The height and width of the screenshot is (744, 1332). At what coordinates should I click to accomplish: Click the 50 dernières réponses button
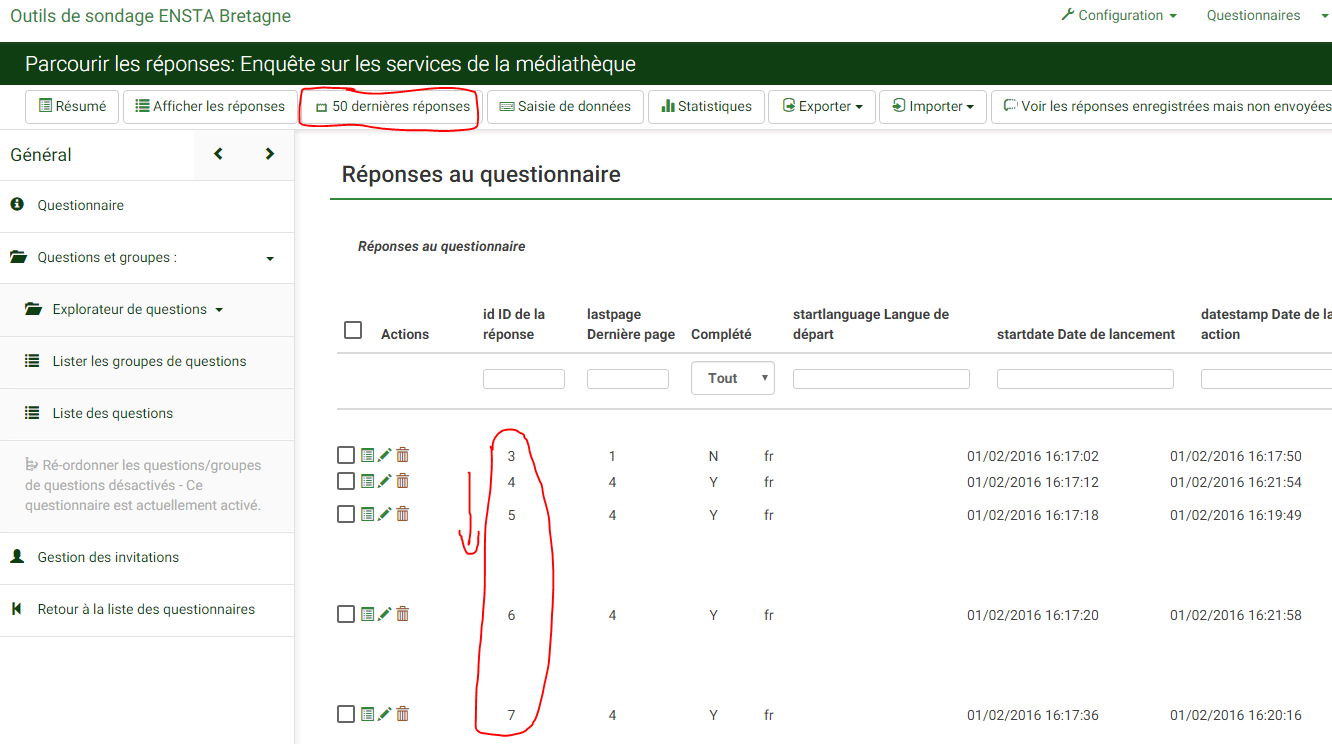pyautogui.click(x=391, y=106)
